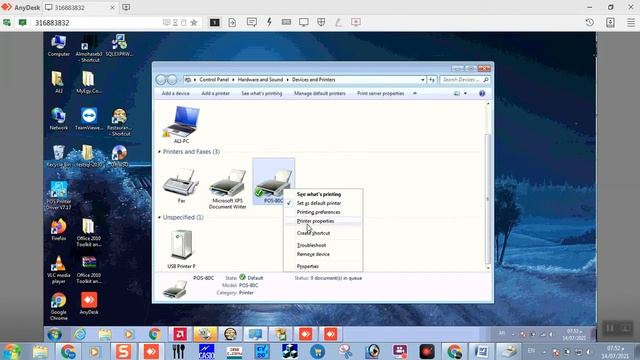
Task: Click Add a device in toolbar
Action: point(176,93)
